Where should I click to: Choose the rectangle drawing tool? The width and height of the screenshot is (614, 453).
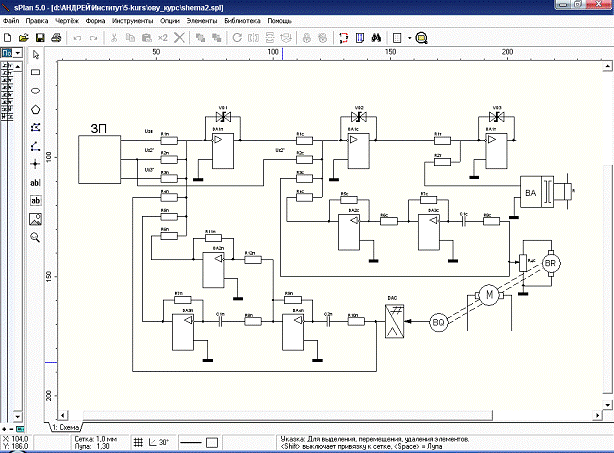point(36,73)
